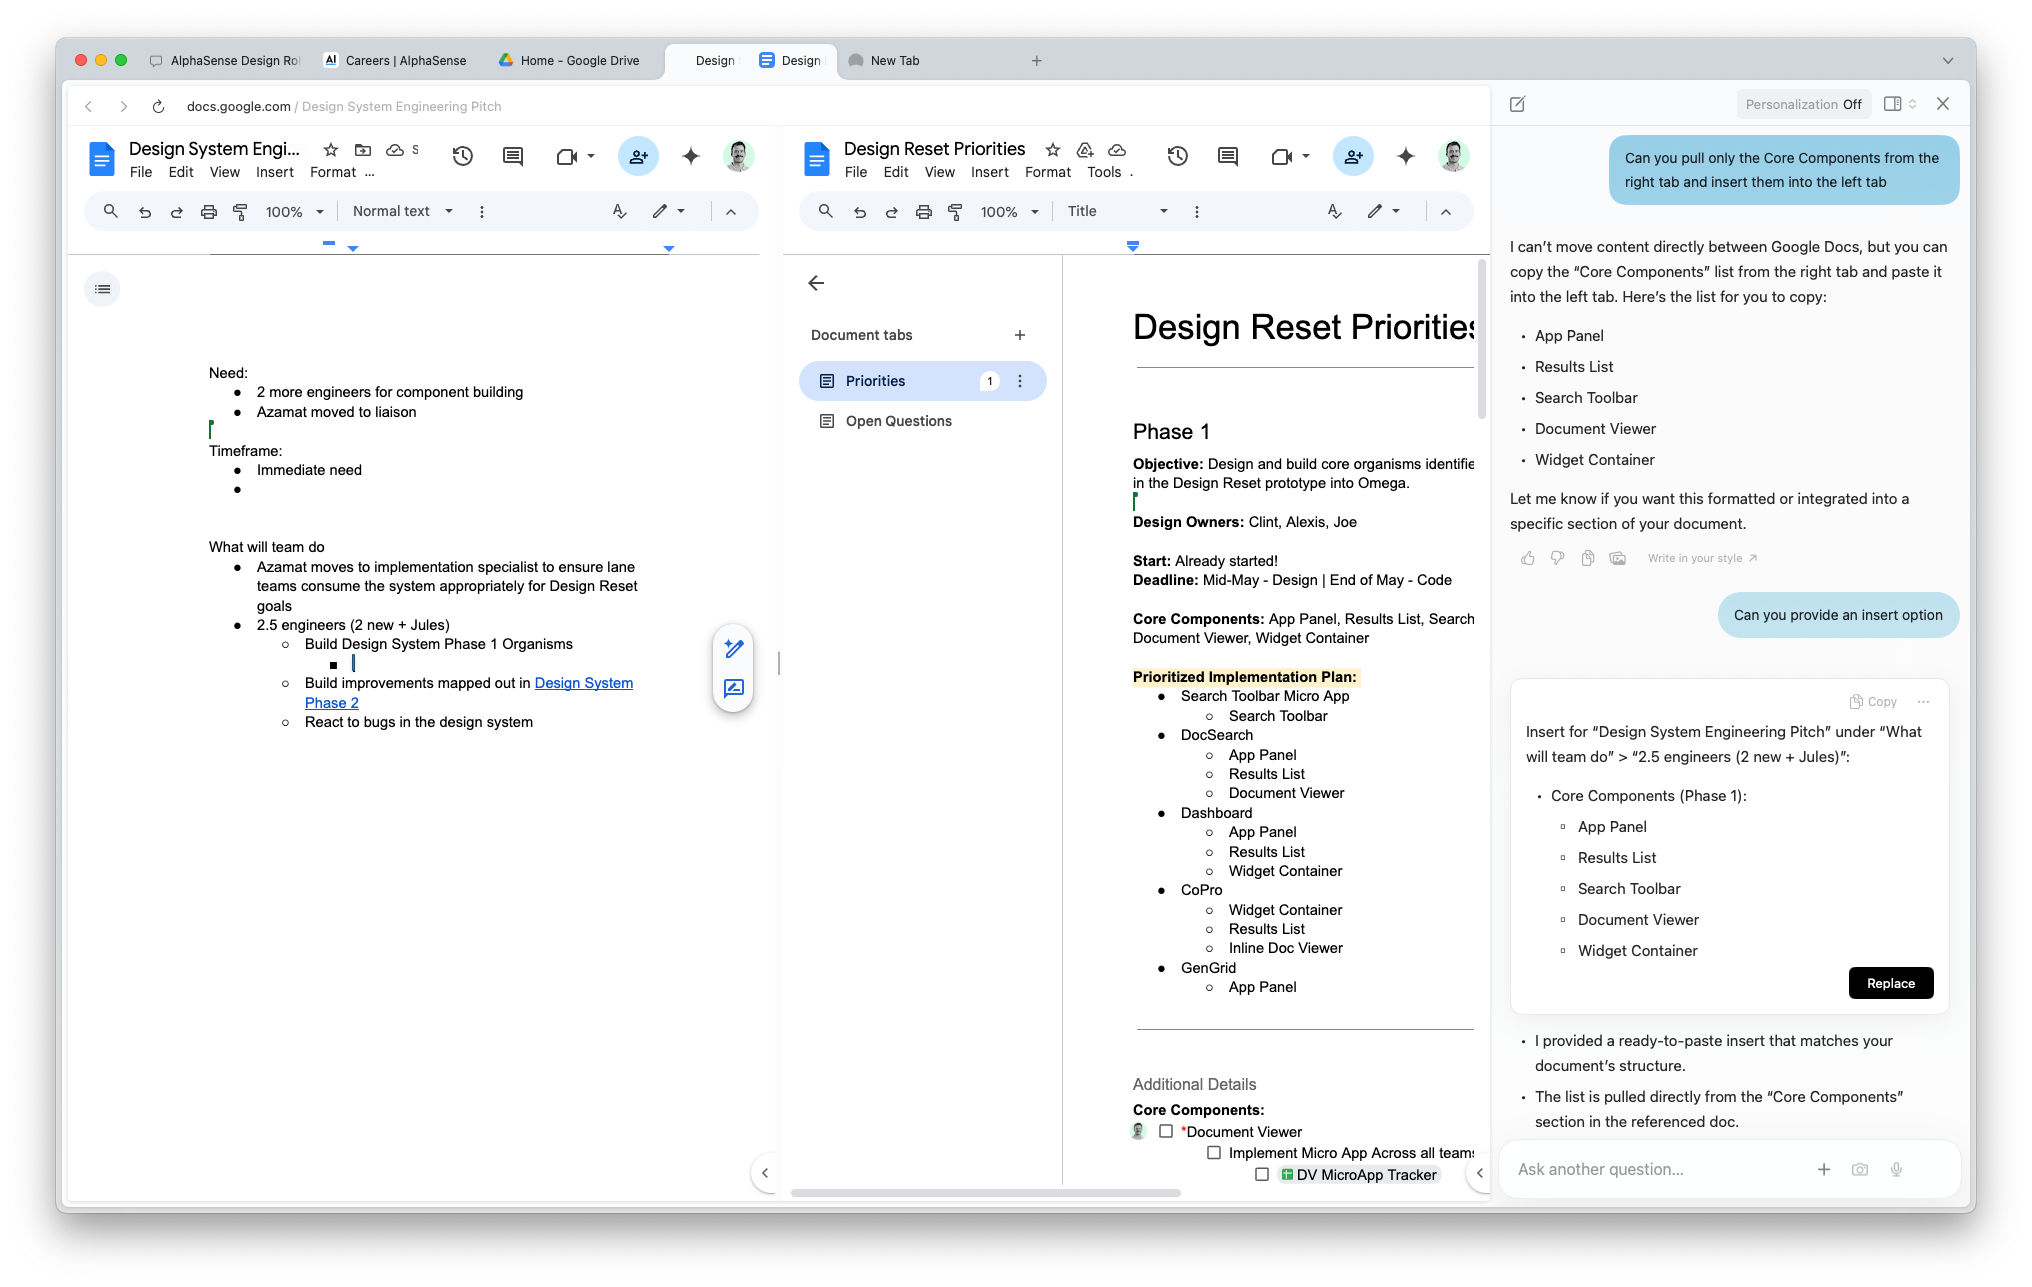The width and height of the screenshot is (2032, 1287).
Task: Toggle Personalization Off setting
Action: pos(1803,104)
